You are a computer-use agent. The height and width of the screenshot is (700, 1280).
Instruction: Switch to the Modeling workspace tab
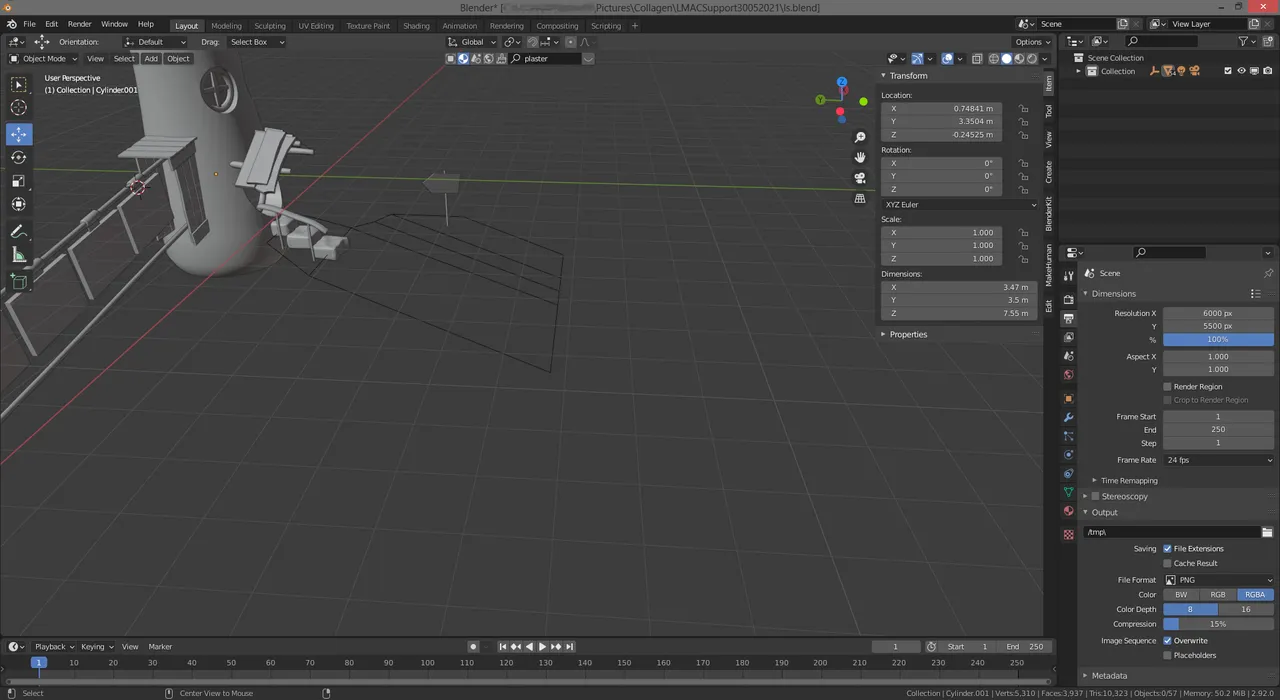(x=226, y=26)
